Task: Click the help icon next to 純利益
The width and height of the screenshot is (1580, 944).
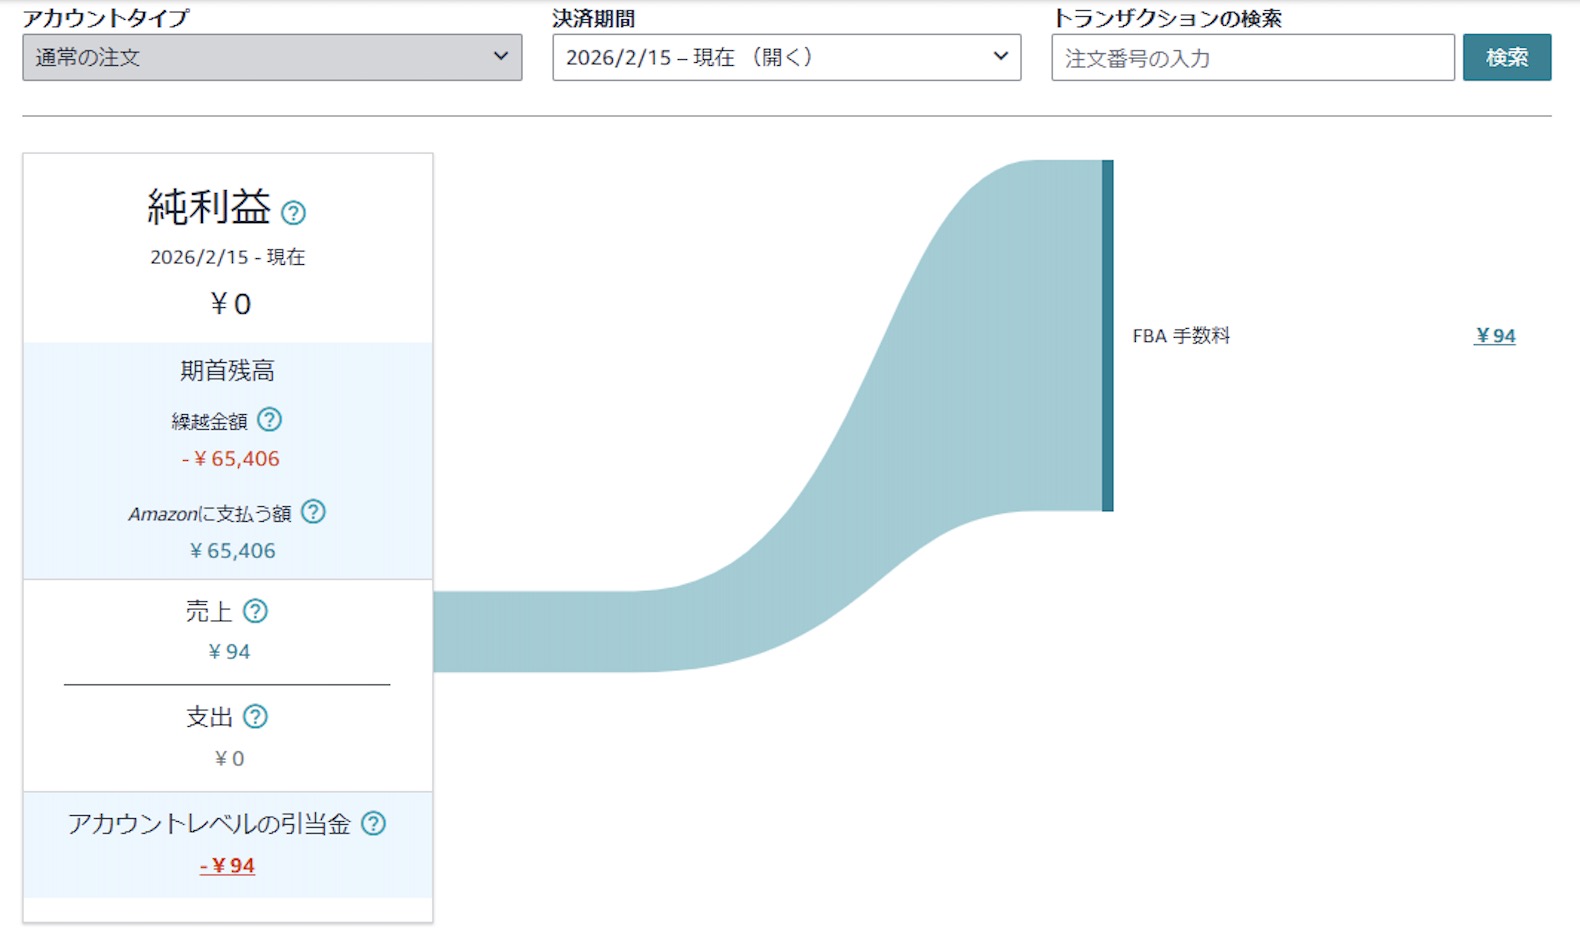Action: click(x=293, y=213)
